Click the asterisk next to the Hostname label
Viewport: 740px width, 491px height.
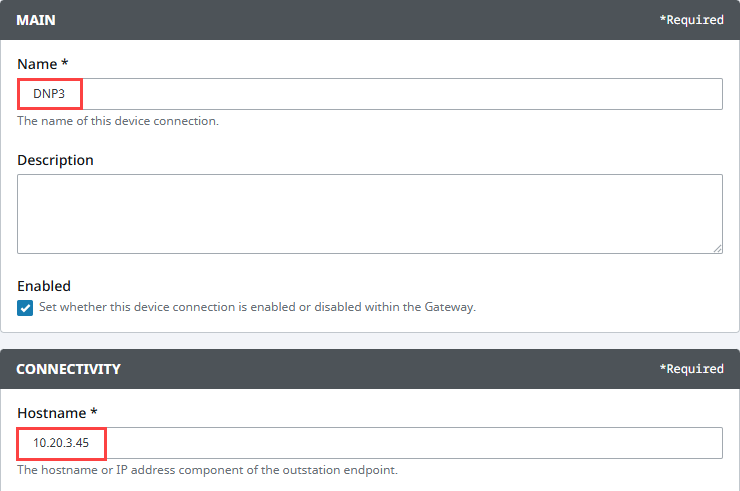pyautogui.click(x=94, y=411)
